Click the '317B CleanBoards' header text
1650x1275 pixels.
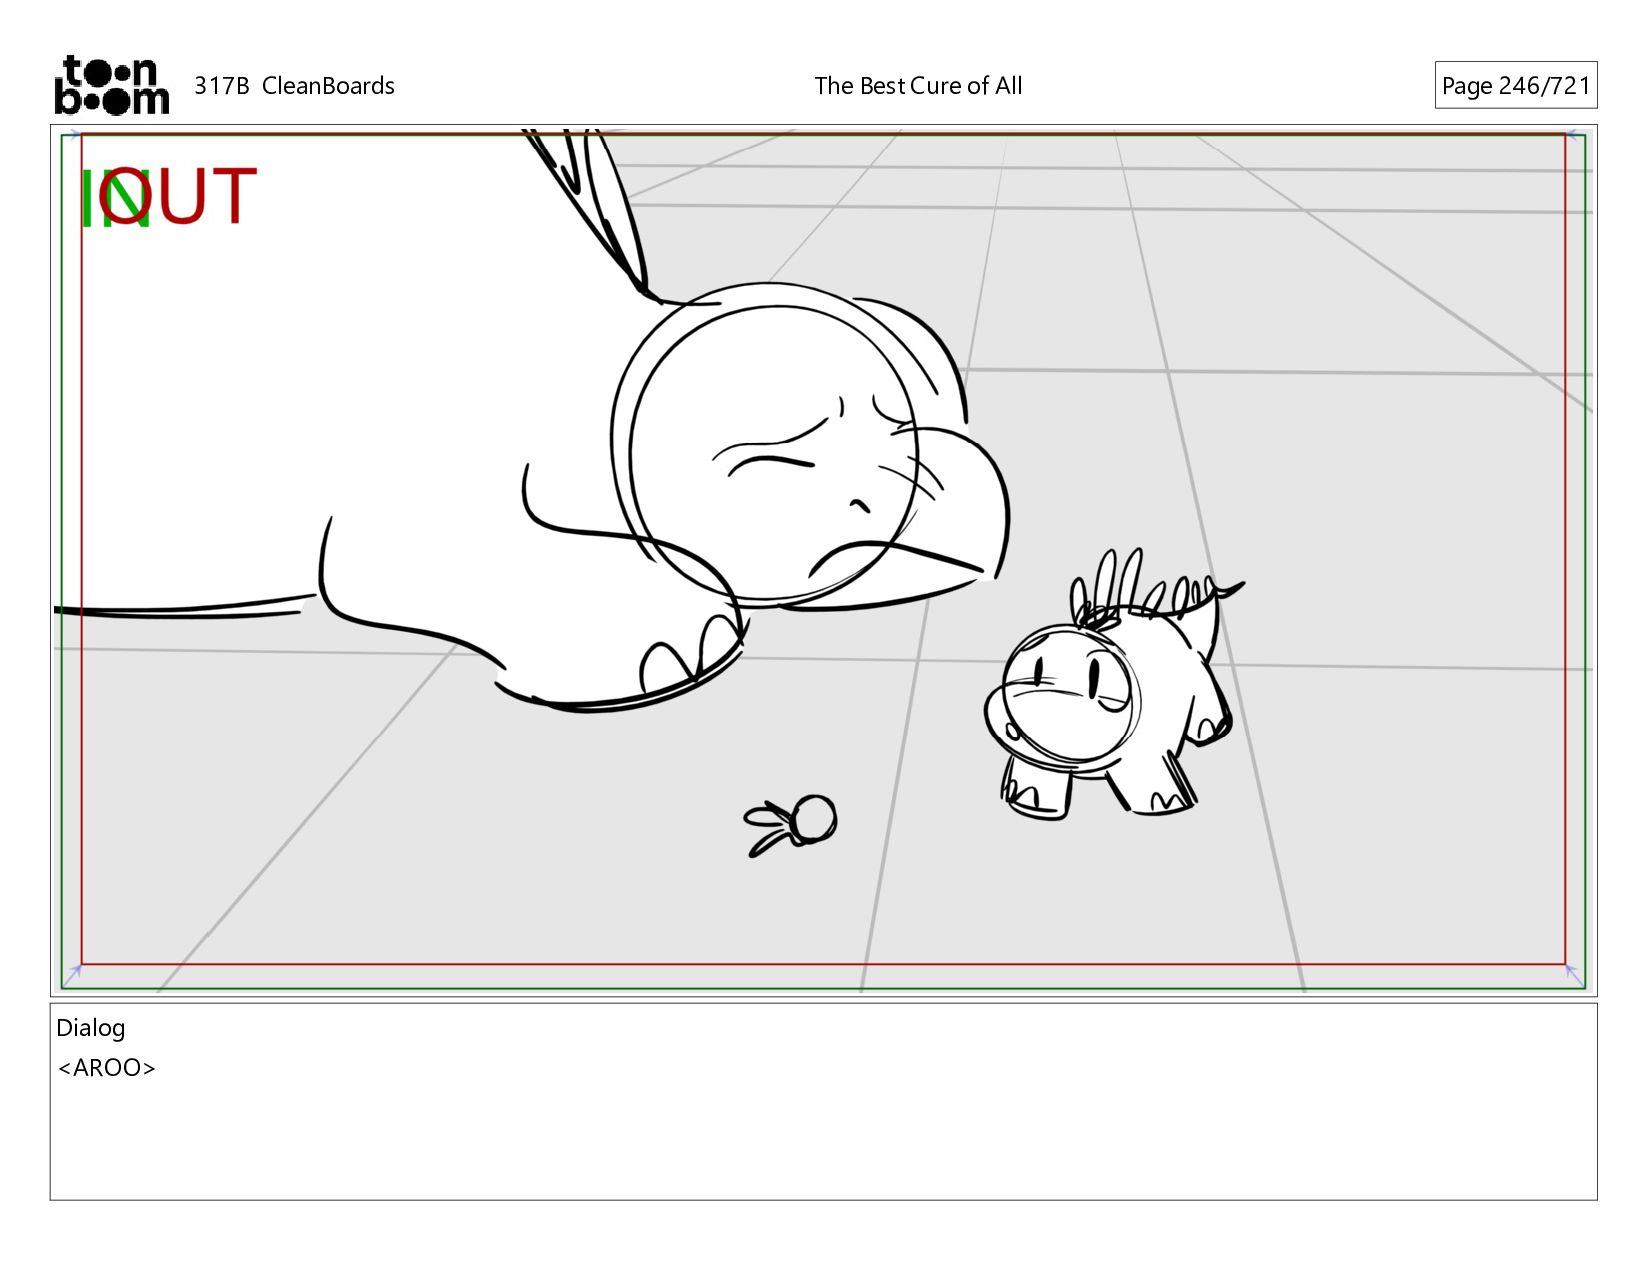click(294, 86)
